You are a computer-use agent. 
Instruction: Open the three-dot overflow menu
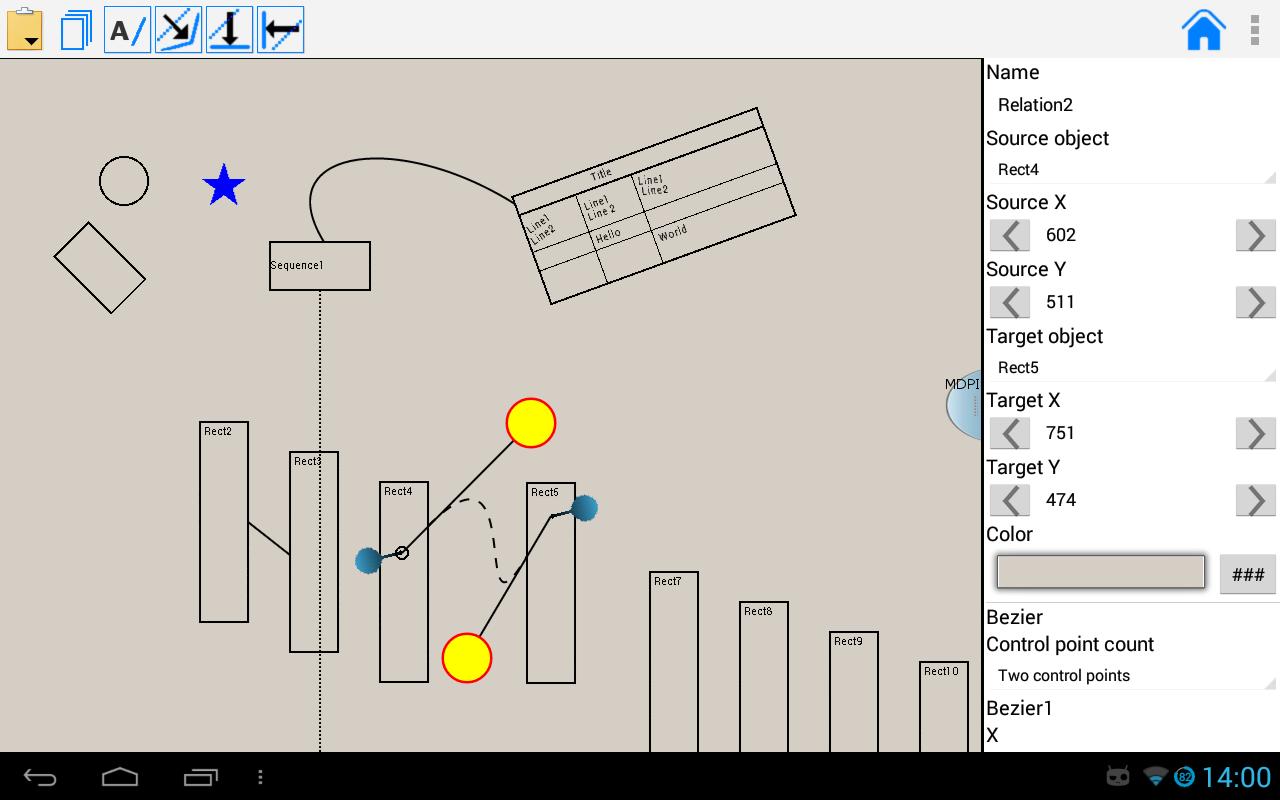1255,29
